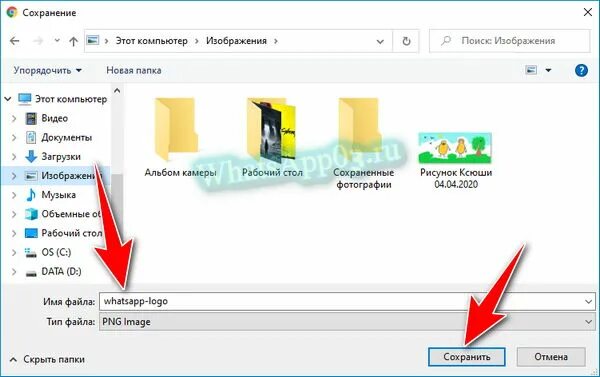The width and height of the screenshot is (600, 377).
Task: Create a folder with 'Новая папка'
Action: 134,70
